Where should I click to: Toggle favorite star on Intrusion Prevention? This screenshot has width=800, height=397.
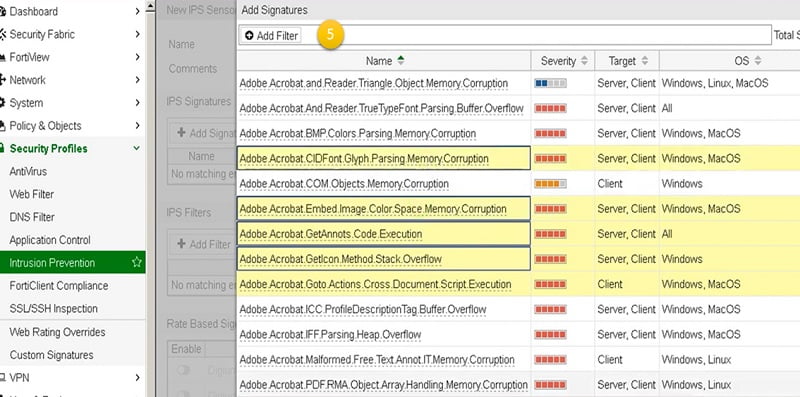136,262
